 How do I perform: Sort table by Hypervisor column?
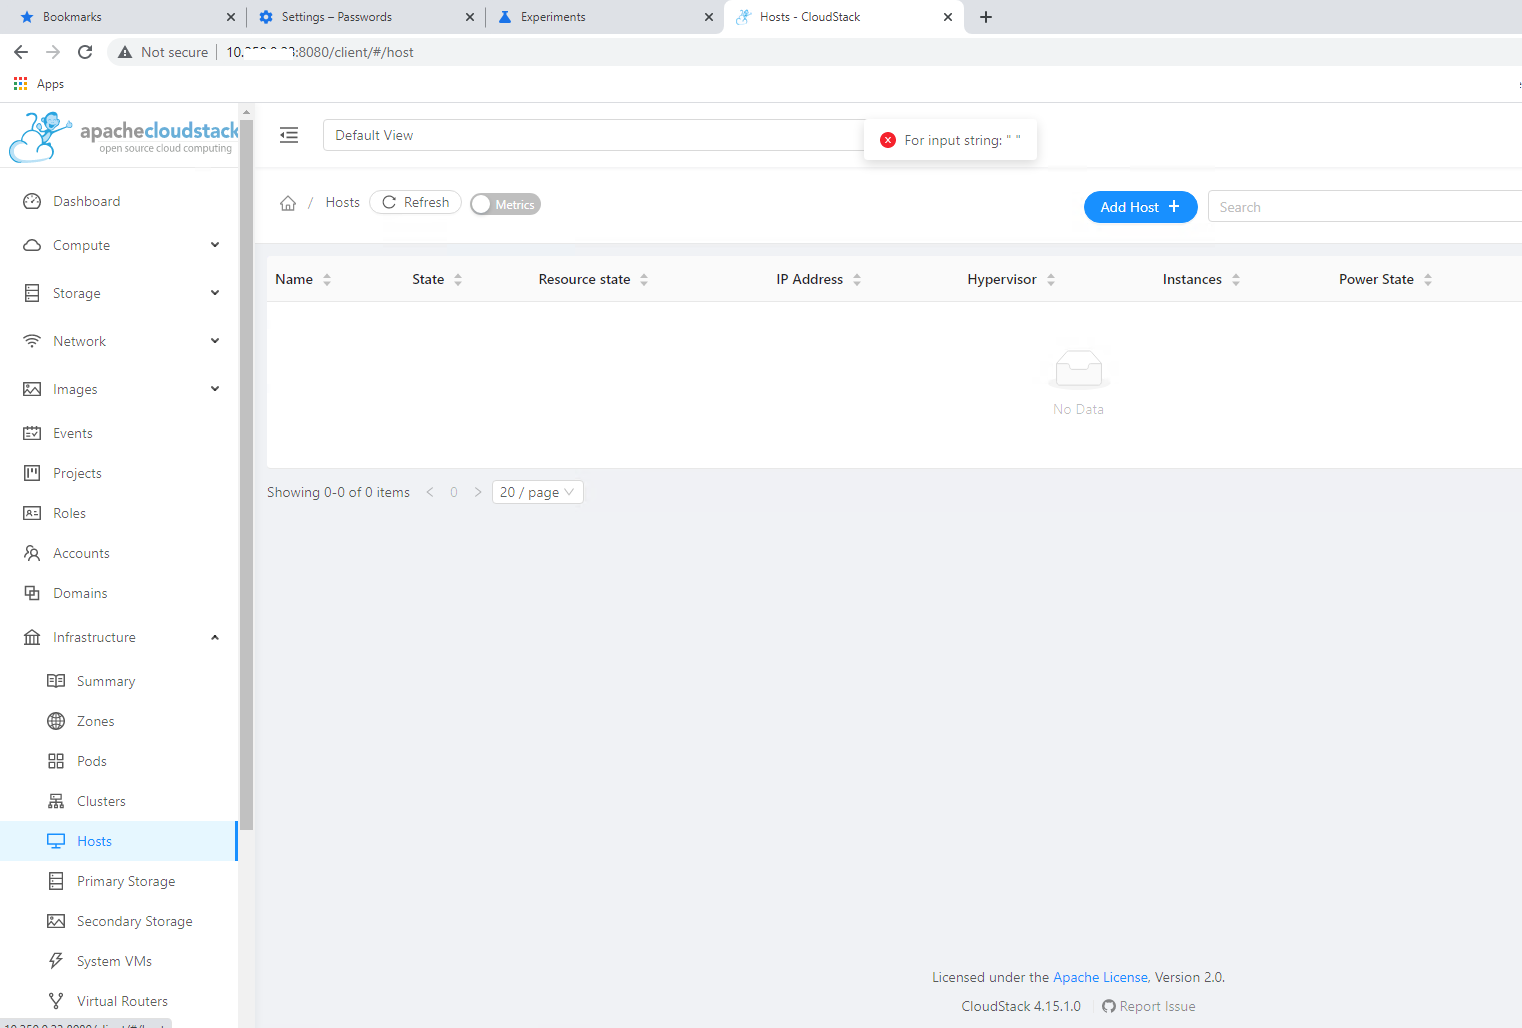click(1011, 279)
